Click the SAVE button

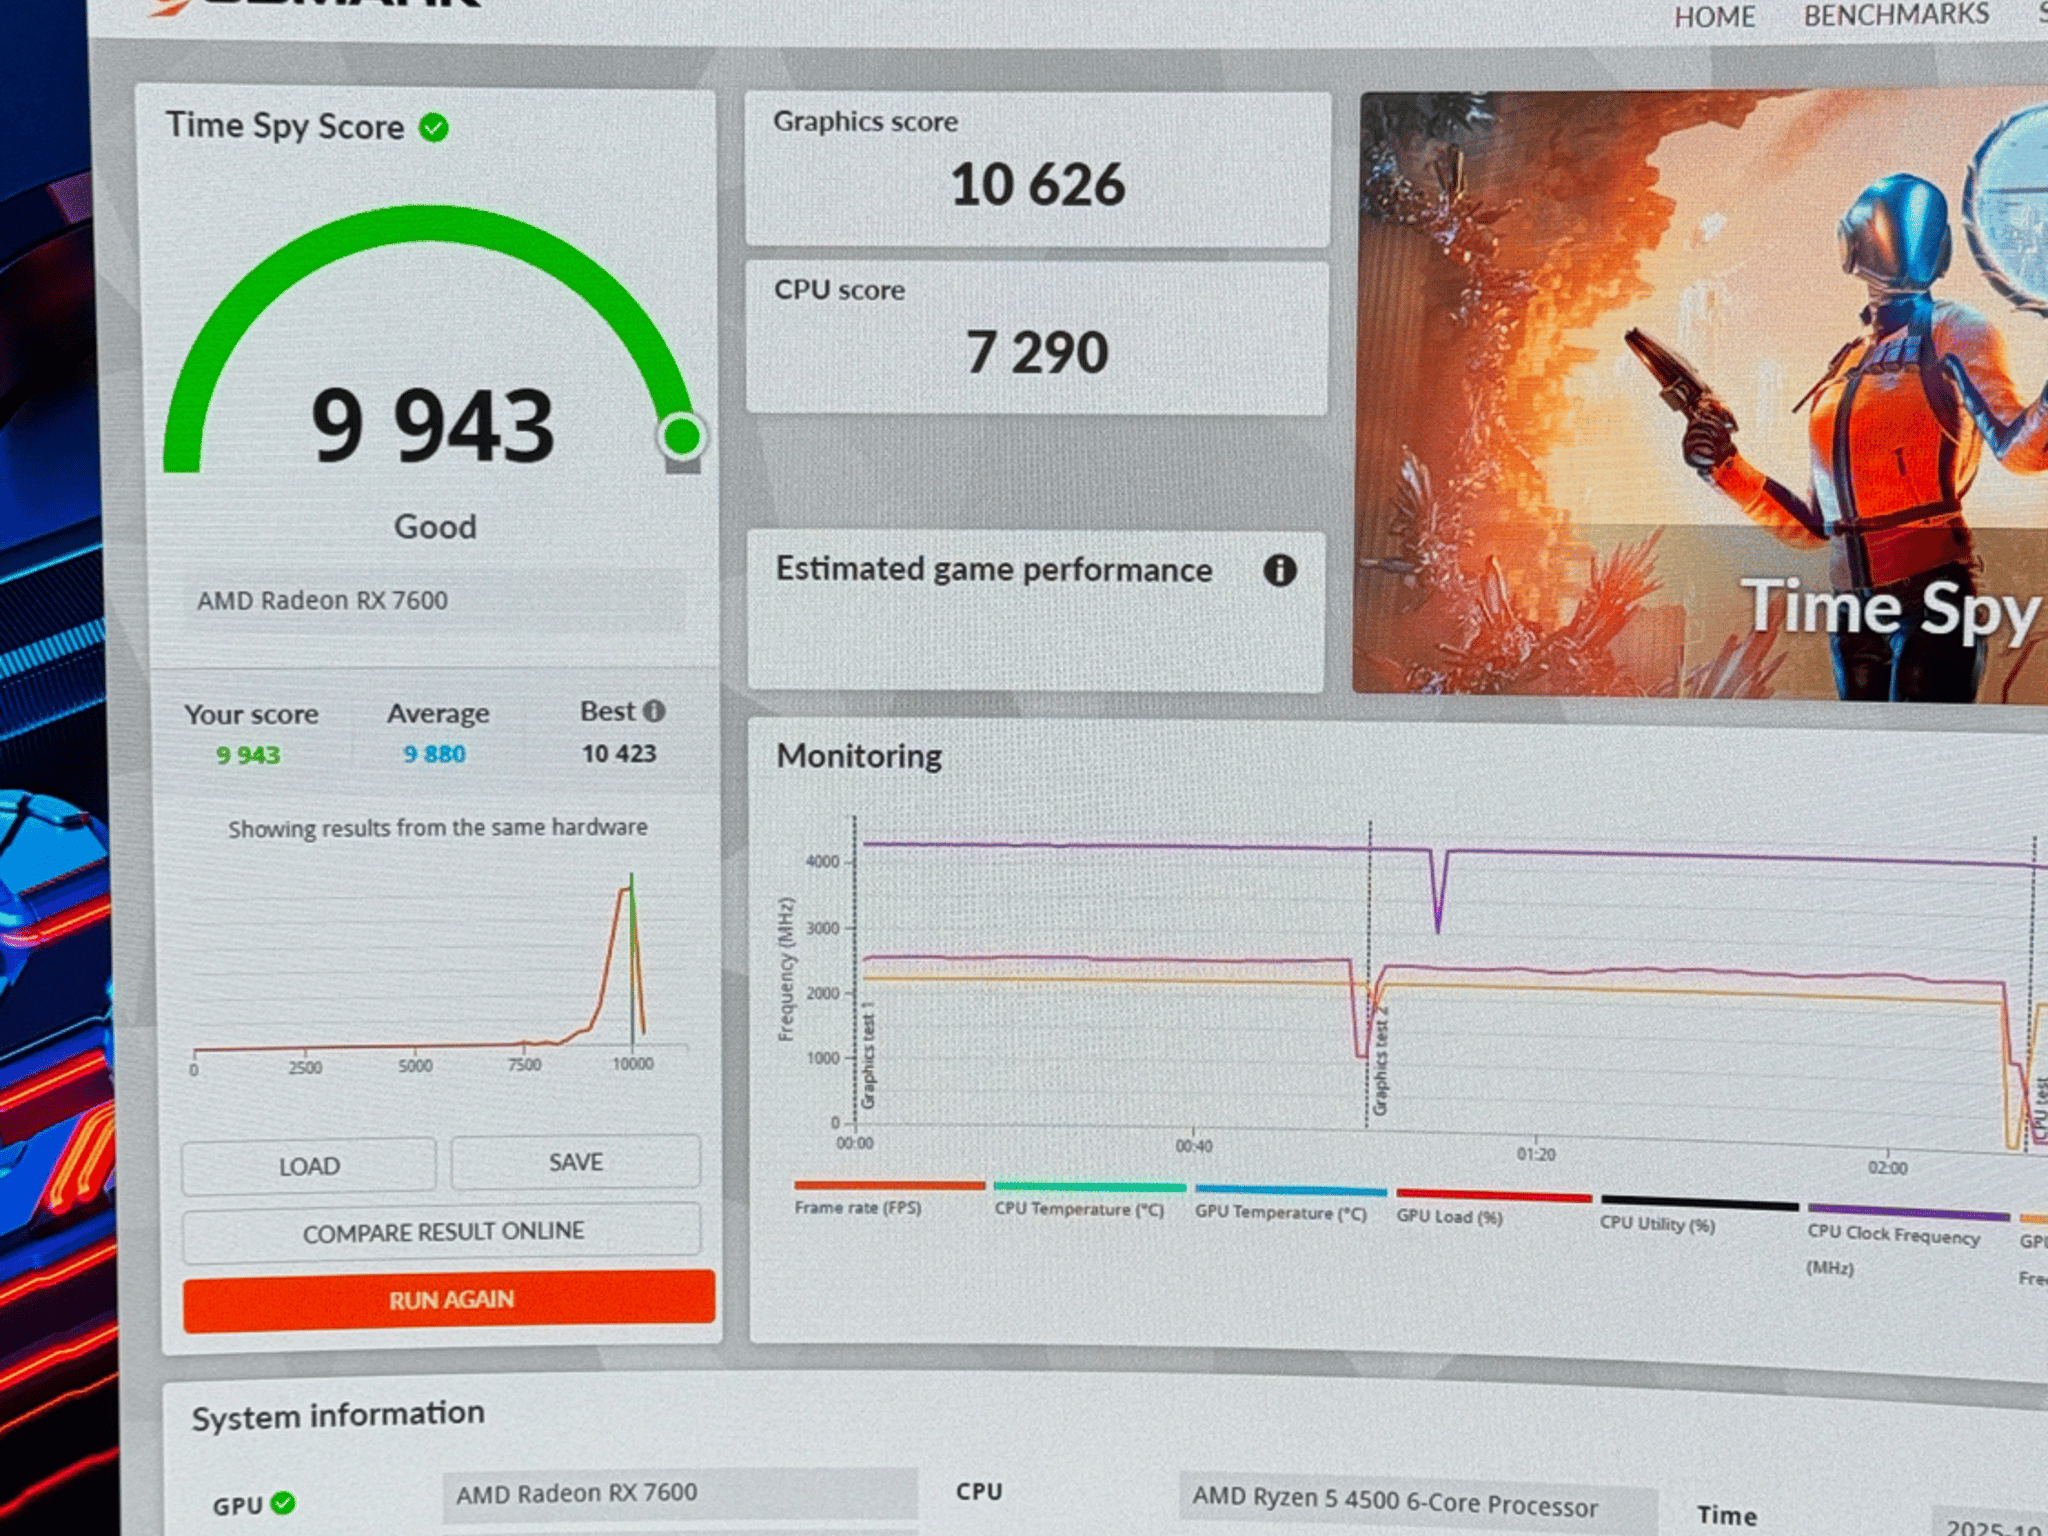click(x=576, y=1162)
